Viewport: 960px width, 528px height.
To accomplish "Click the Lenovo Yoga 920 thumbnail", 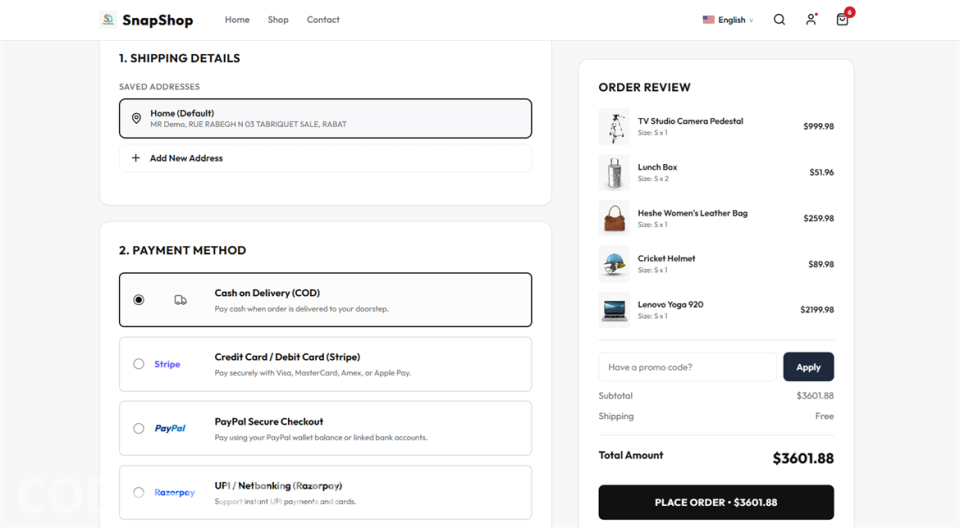I will click(614, 310).
